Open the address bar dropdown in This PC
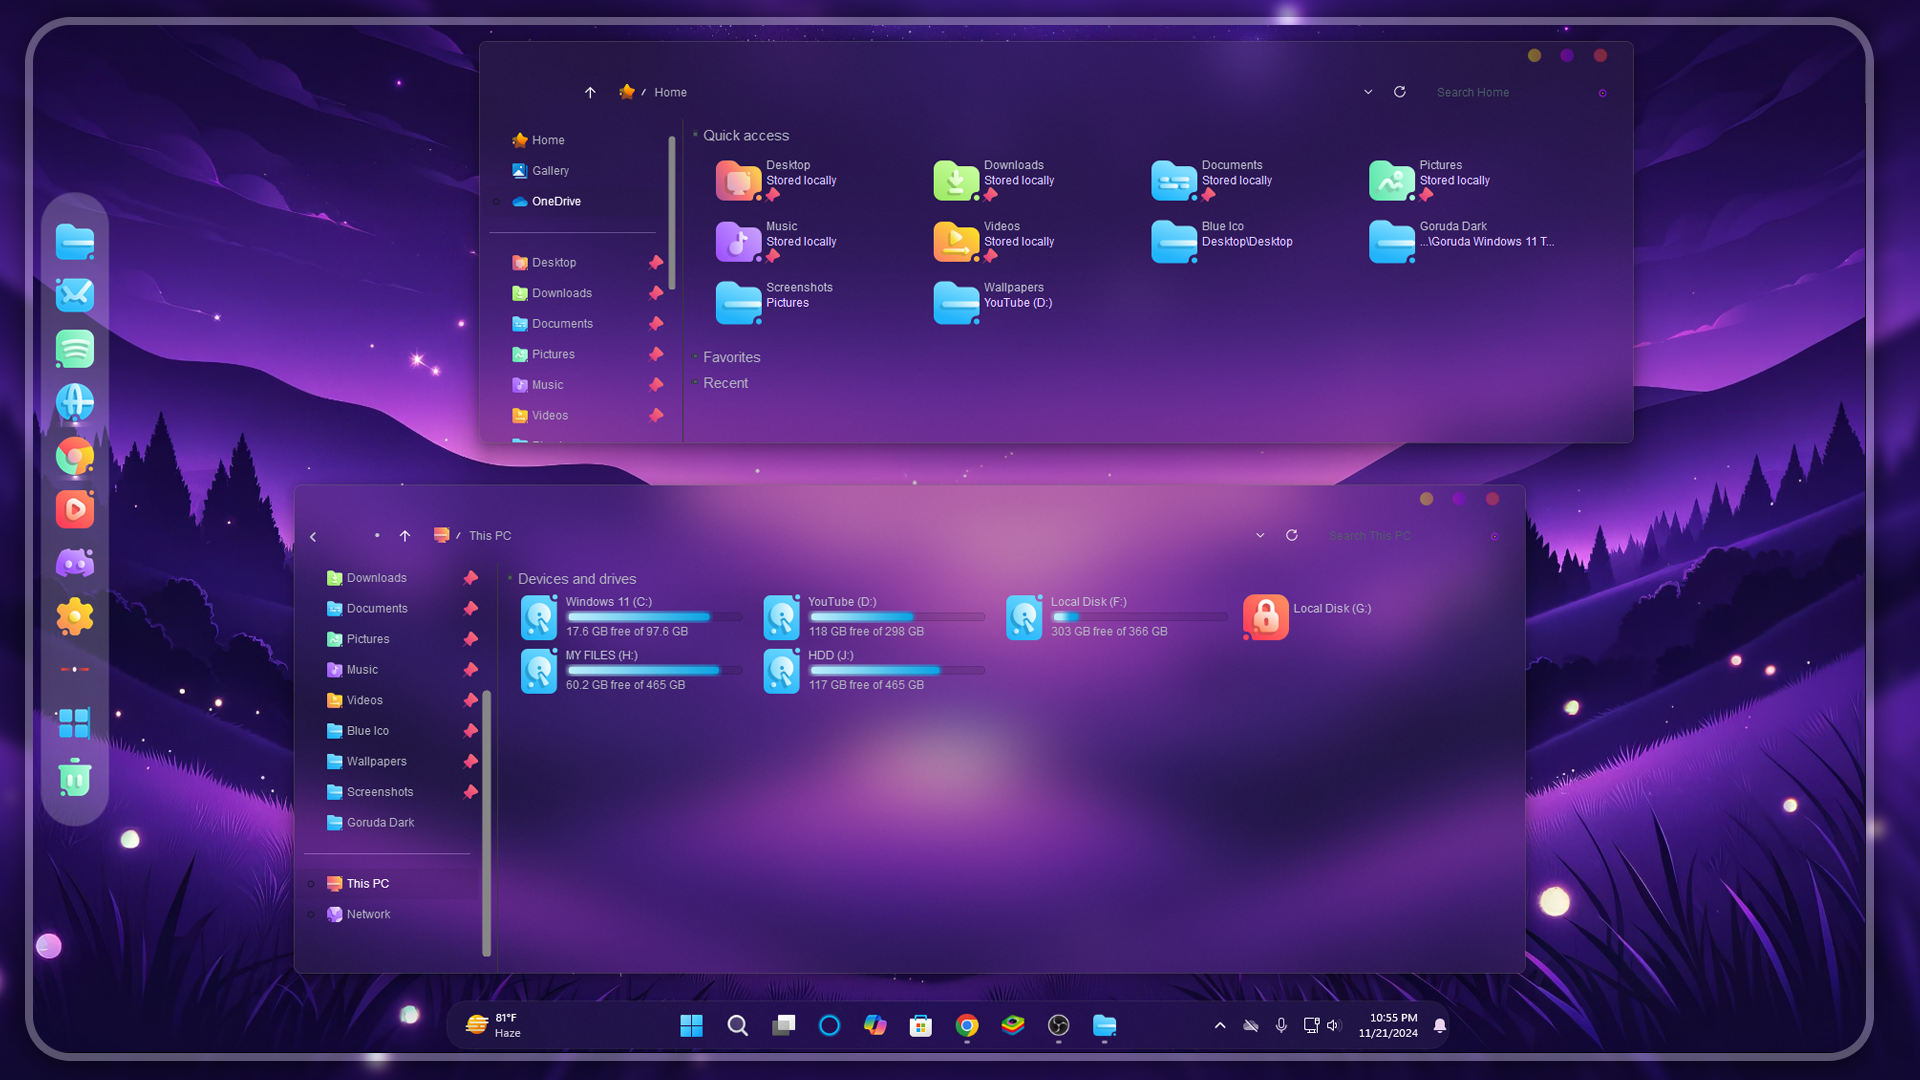This screenshot has width=1920, height=1080. click(1260, 535)
